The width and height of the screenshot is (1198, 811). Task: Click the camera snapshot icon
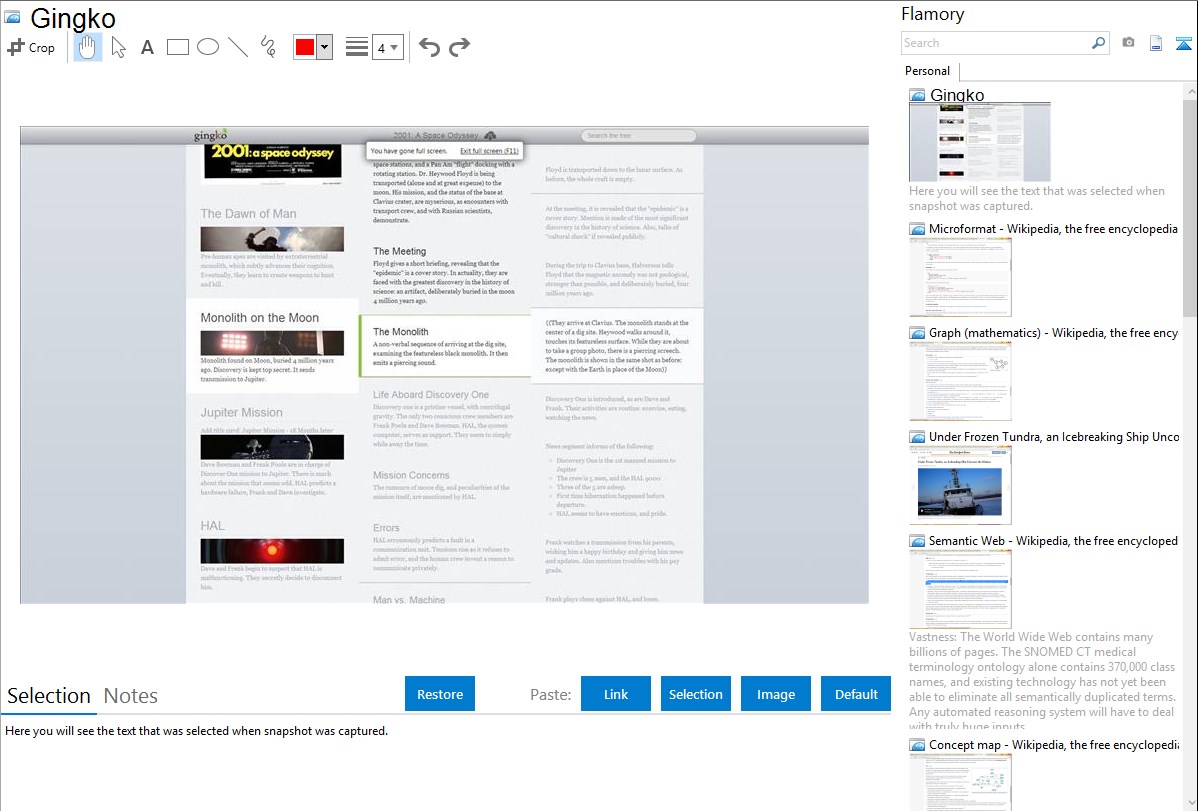(x=1128, y=43)
